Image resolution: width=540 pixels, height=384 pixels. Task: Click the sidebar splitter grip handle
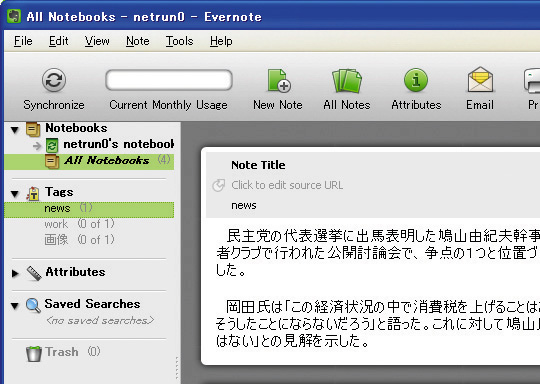[x=177, y=367]
